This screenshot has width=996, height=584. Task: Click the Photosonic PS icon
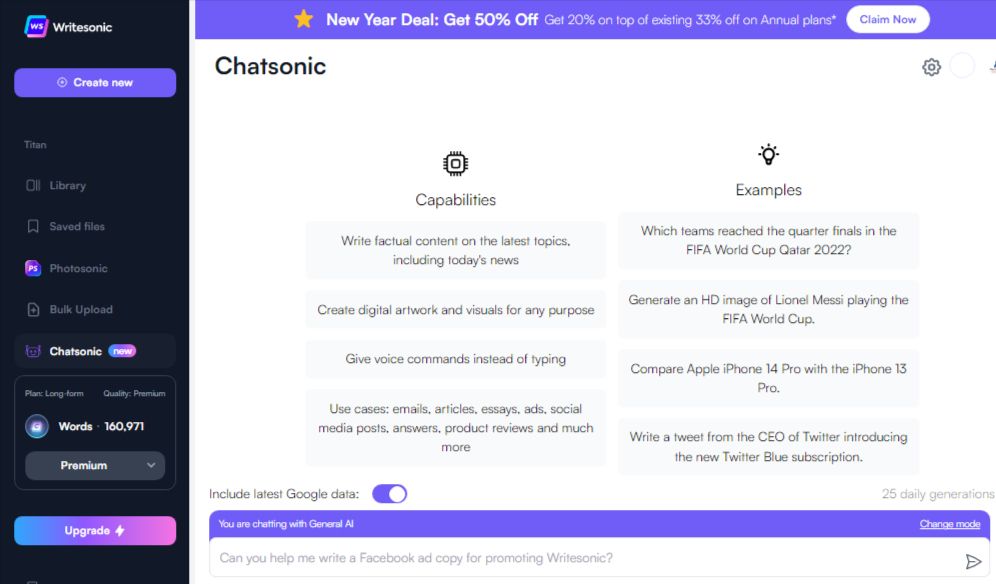click(33, 268)
